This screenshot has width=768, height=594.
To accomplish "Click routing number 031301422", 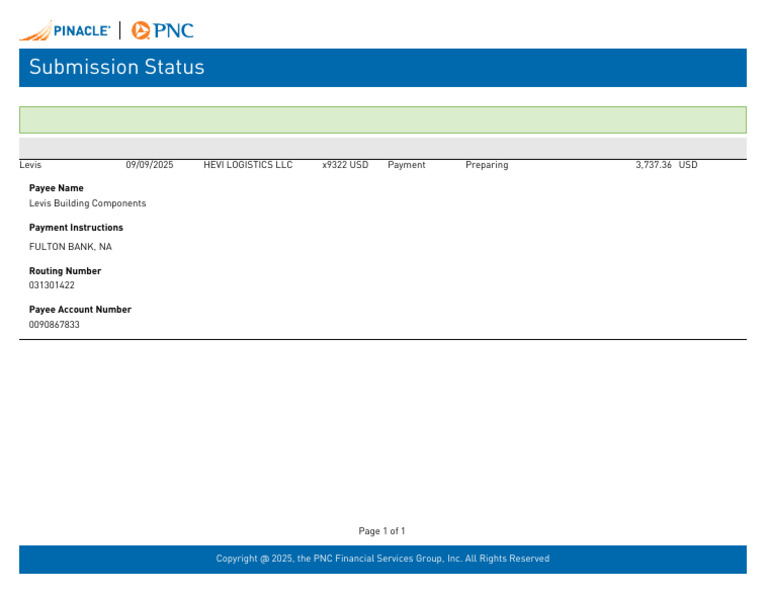I will click(x=52, y=285).
